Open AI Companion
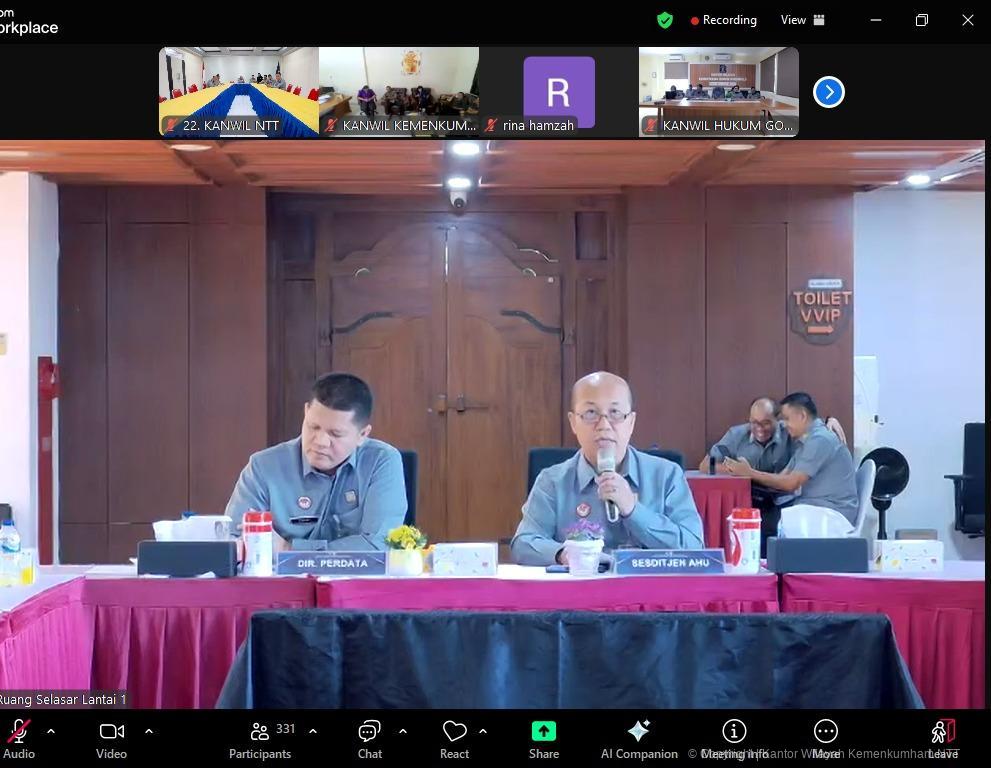991x768 pixels. [x=639, y=738]
